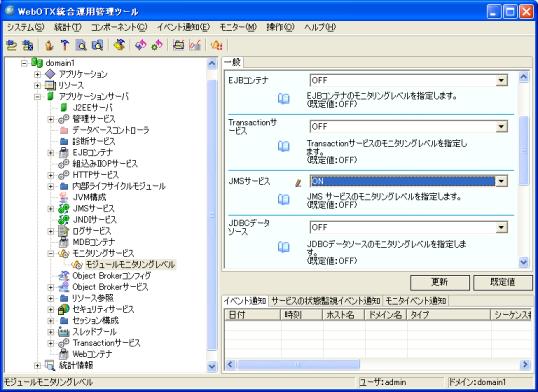Click the 日付 column header
This screenshot has width=538, height=392.
pos(253,315)
